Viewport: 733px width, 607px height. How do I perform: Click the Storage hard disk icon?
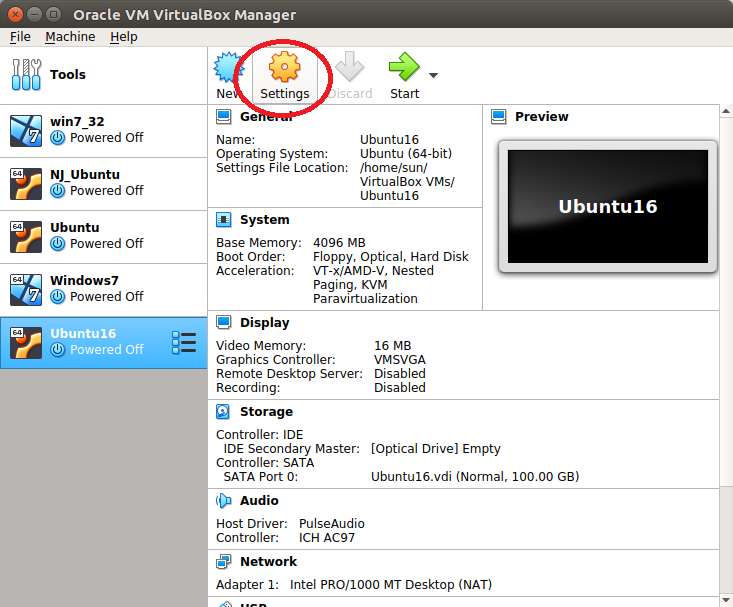pyautogui.click(x=223, y=412)
